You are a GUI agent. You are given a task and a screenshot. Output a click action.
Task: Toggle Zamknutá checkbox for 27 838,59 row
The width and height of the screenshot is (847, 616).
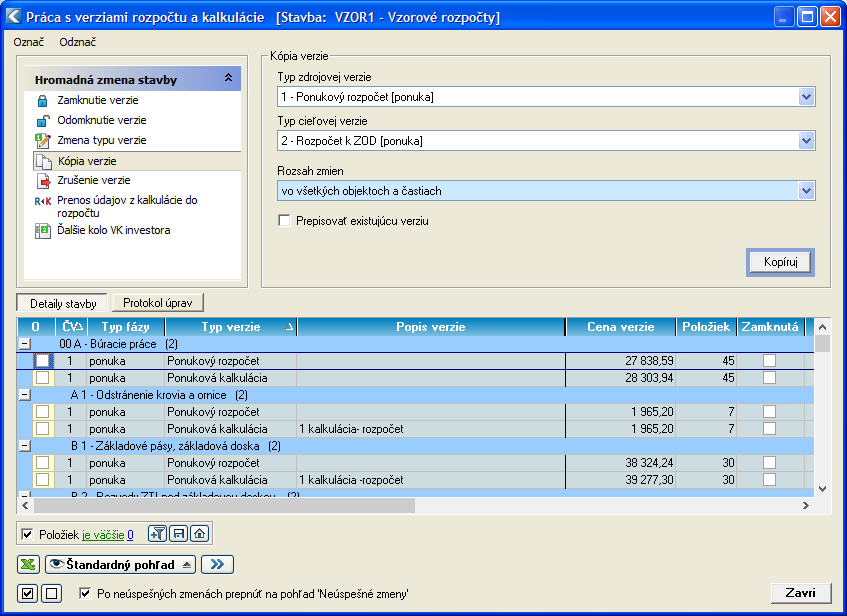click(769, 360)
